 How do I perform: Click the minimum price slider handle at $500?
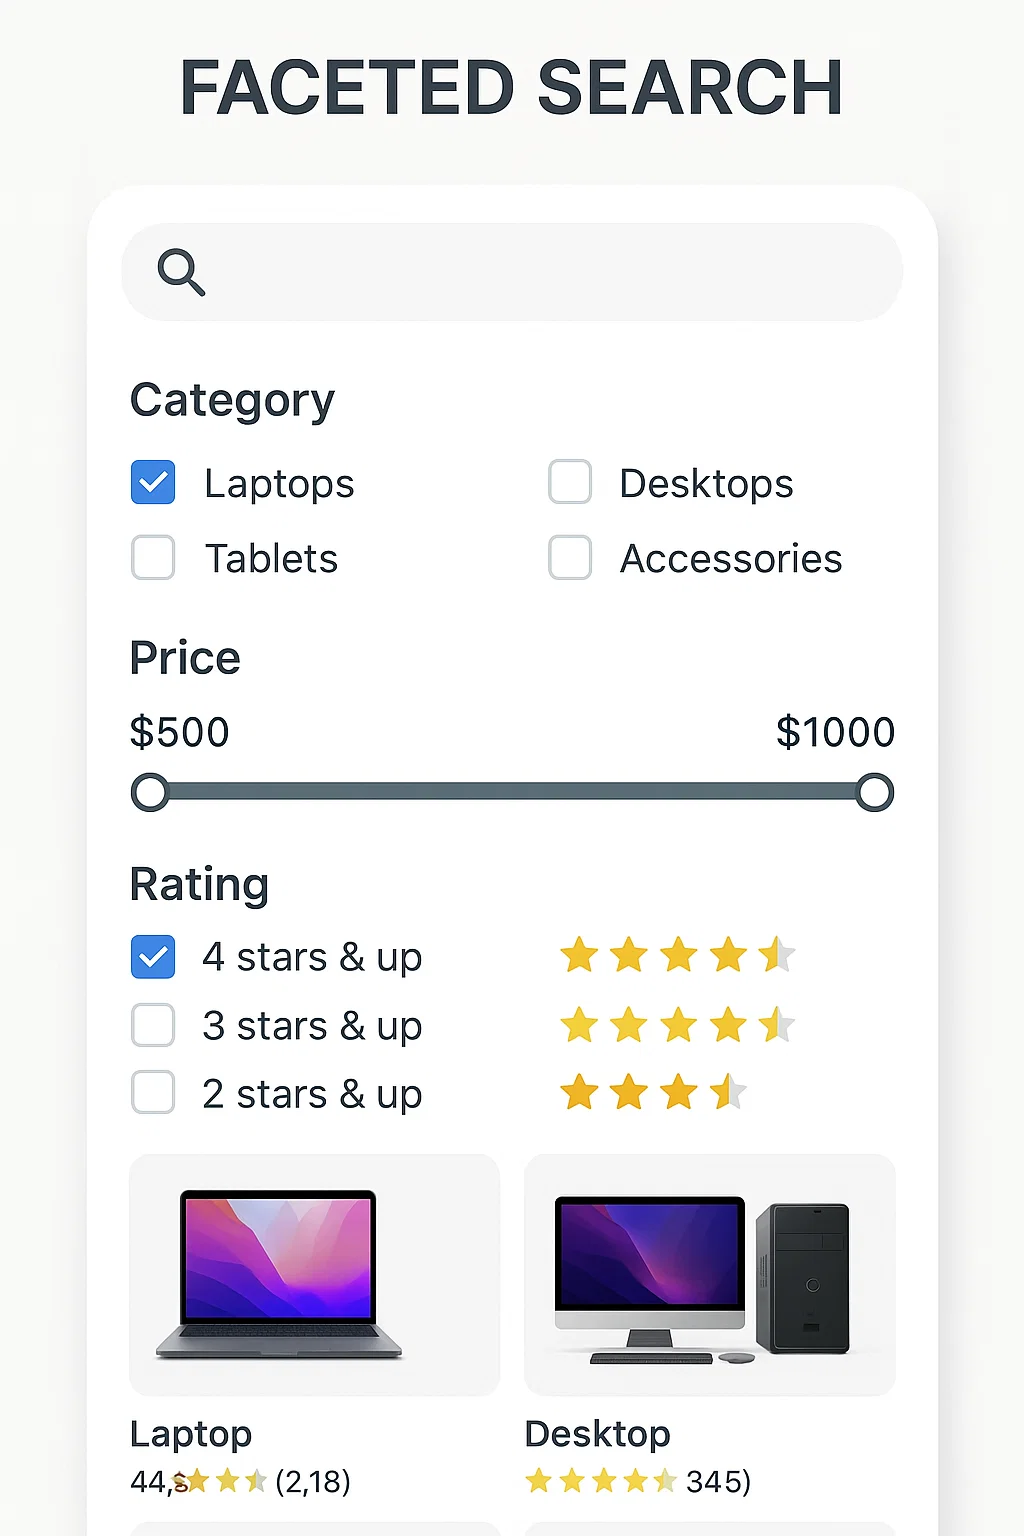pyautogui.click(x=150, y=792)
